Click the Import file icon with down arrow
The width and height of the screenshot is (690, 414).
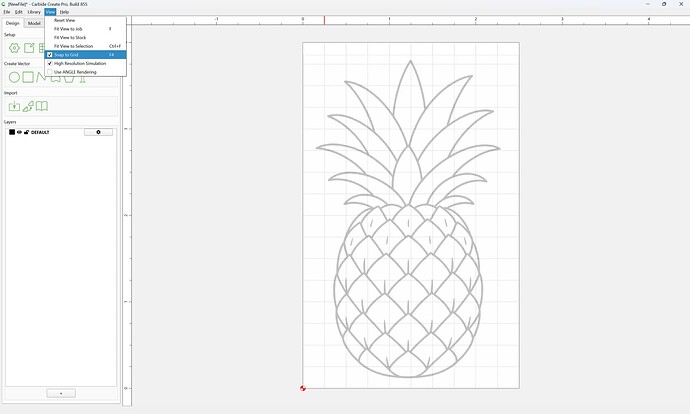14,106
